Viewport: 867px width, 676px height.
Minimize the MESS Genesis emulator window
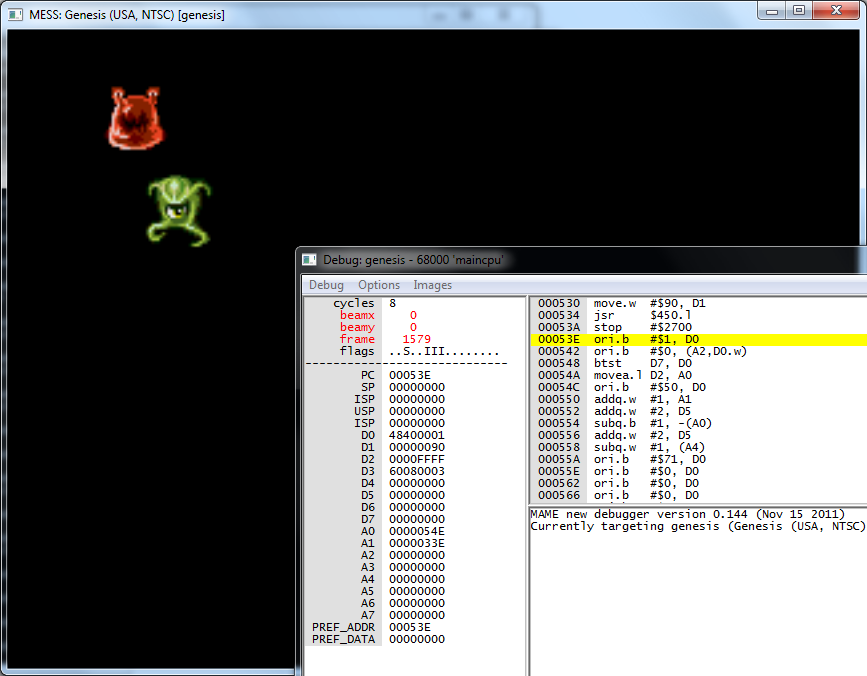(772, 10)
